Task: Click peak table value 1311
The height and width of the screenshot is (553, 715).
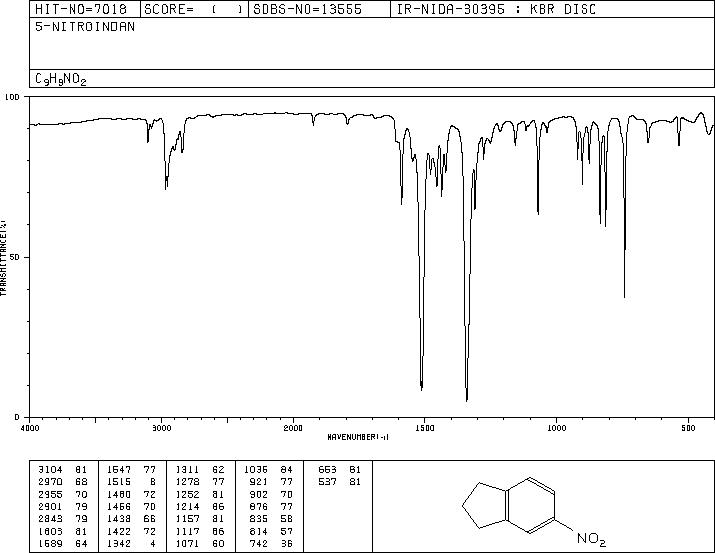Action: (187, 470)
